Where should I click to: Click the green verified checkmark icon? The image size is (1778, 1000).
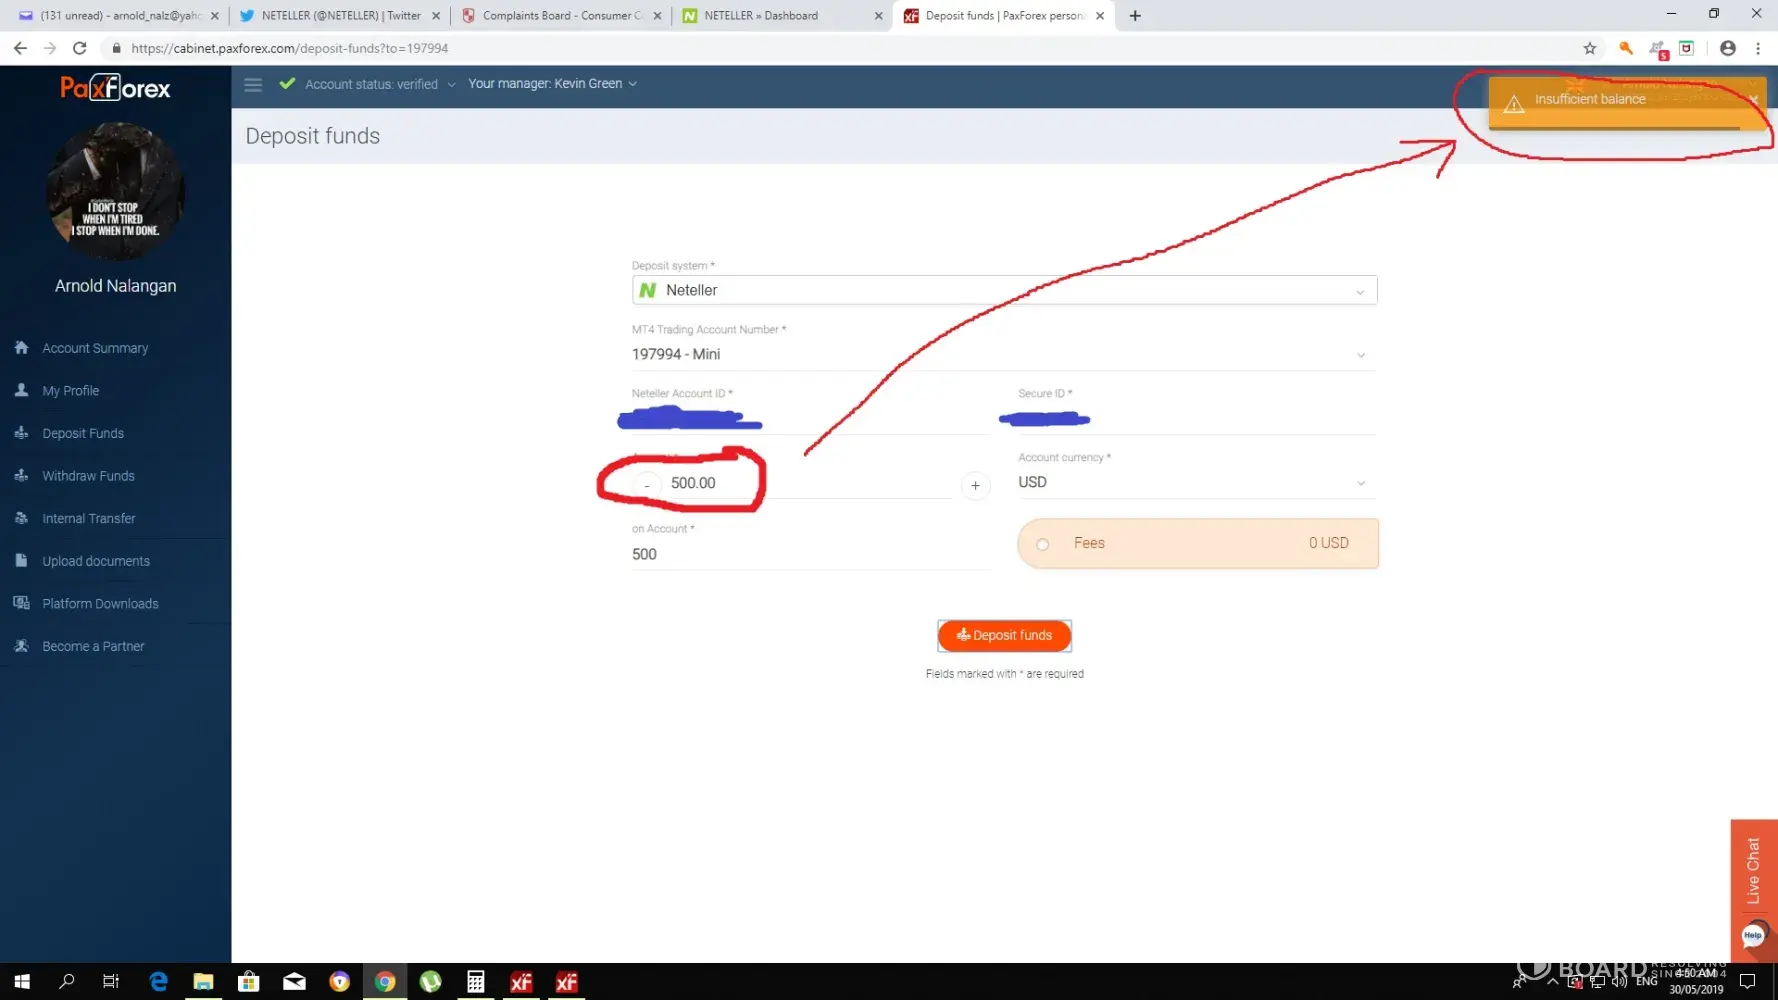(x=287, y=84)
